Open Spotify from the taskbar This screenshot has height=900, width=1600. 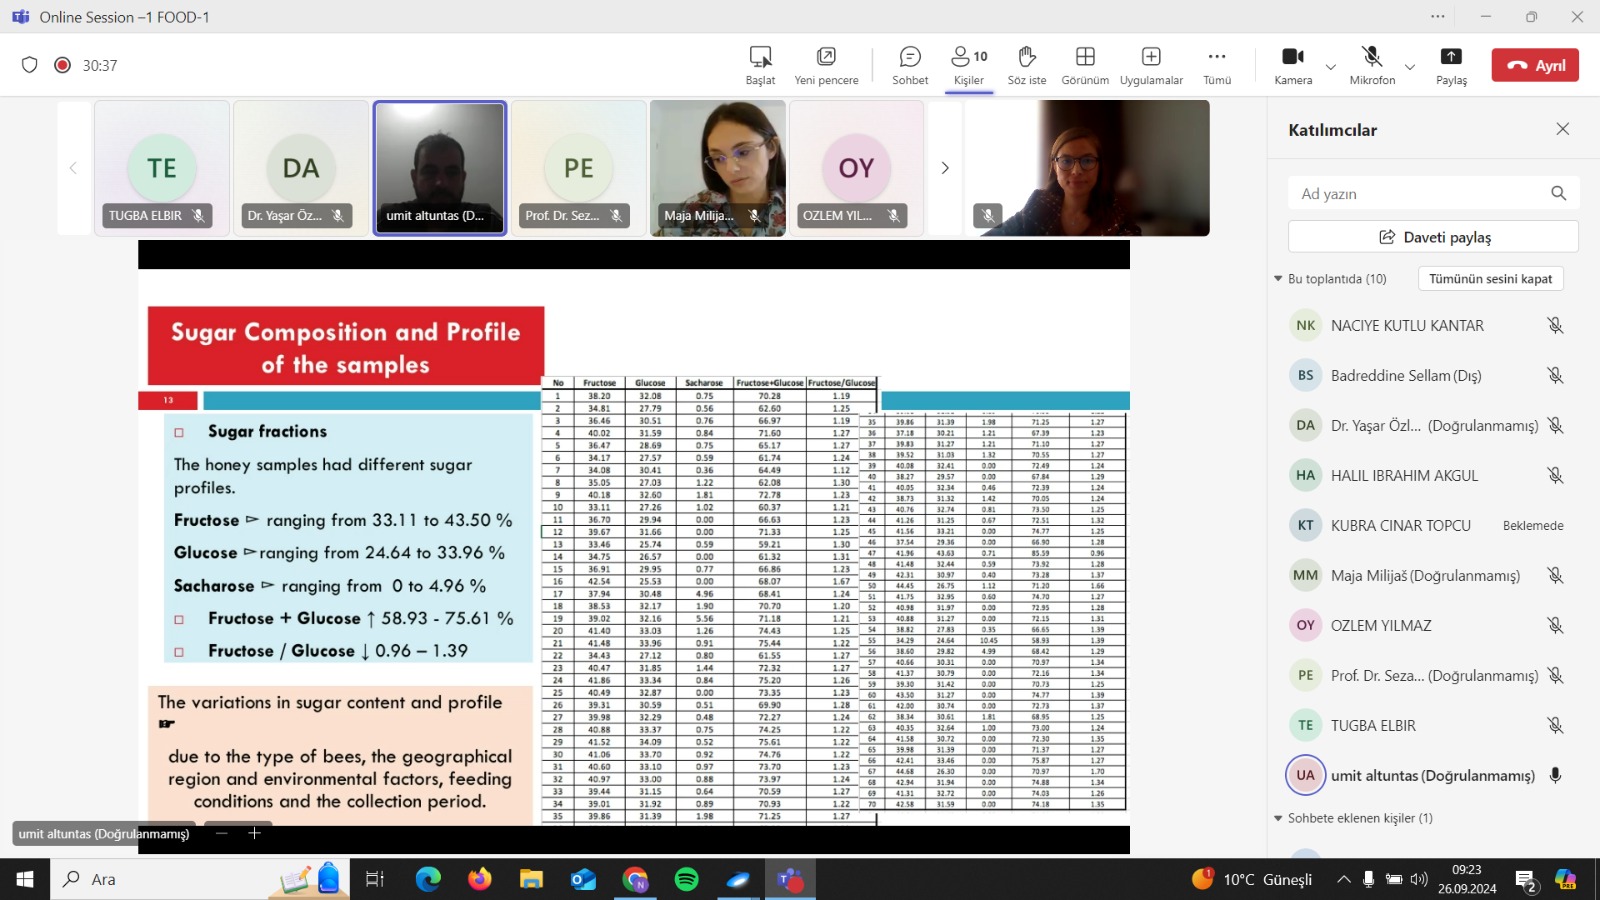tap(687, 879)
